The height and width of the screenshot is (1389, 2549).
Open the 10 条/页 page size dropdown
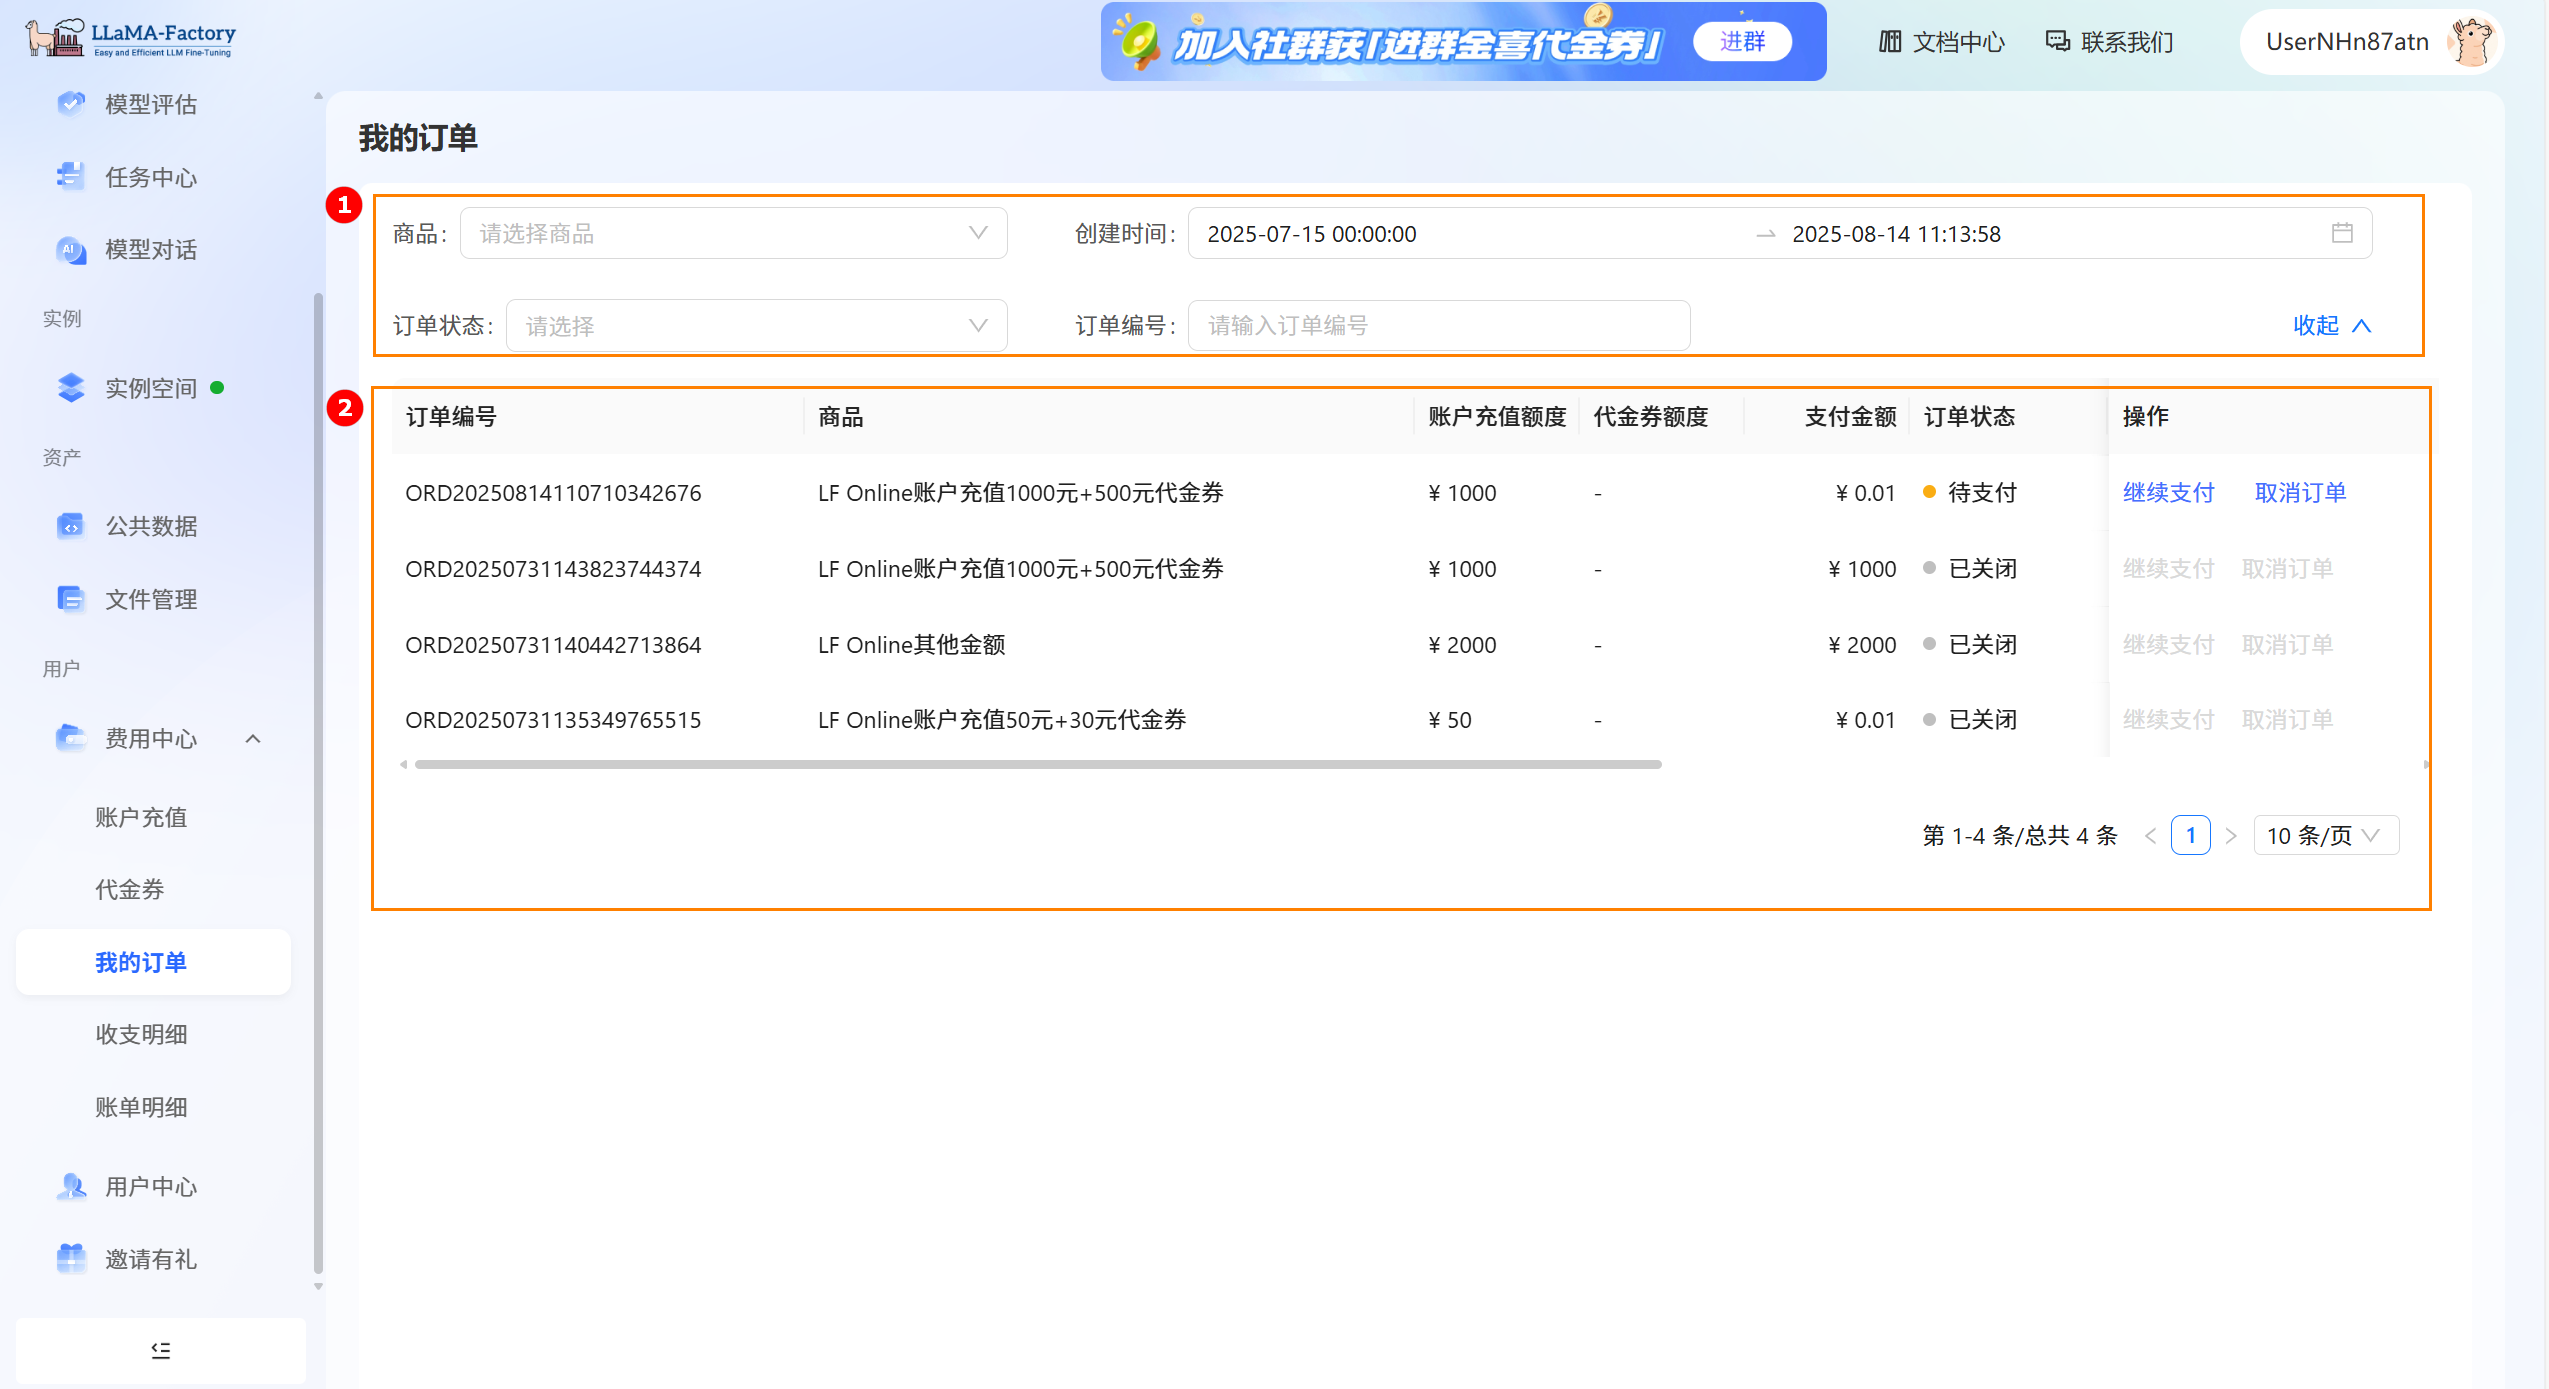(x=2325, y=836)
